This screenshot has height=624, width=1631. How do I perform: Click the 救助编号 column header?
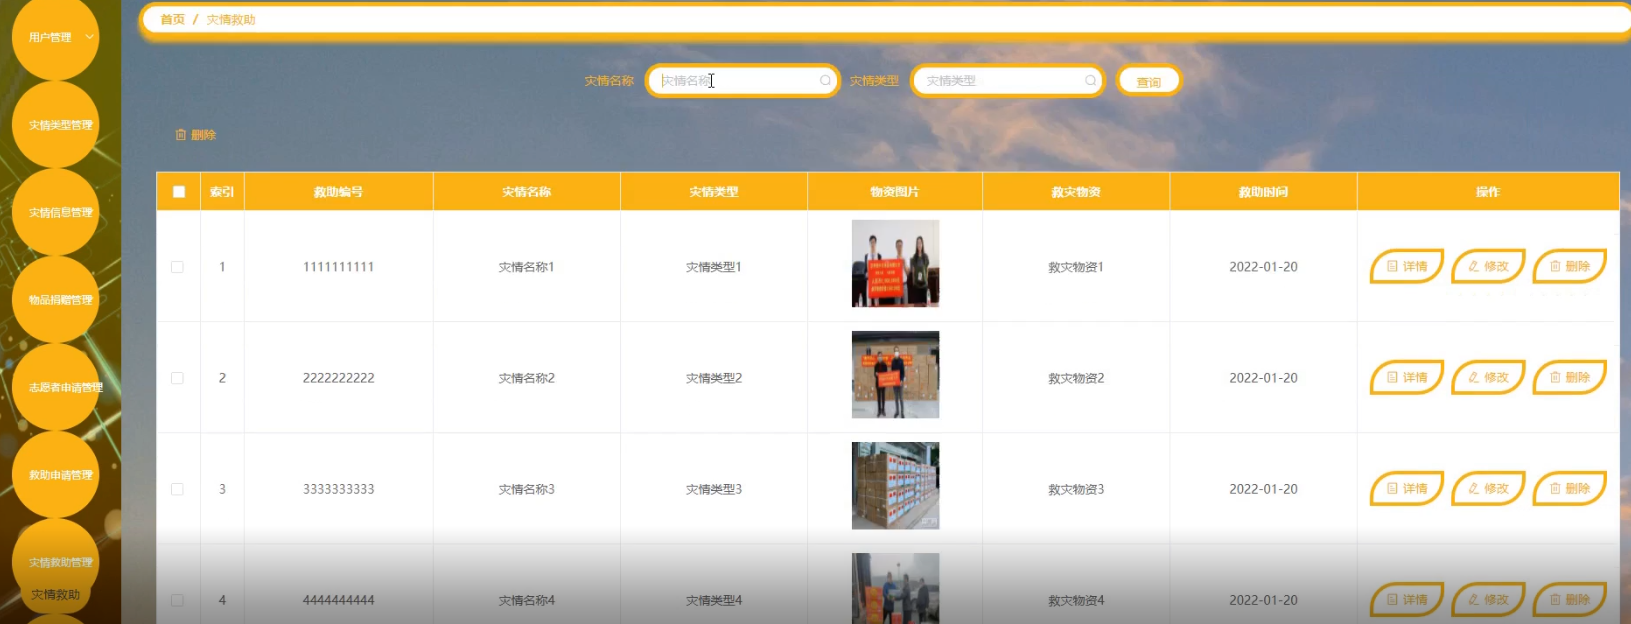(339, 192)
